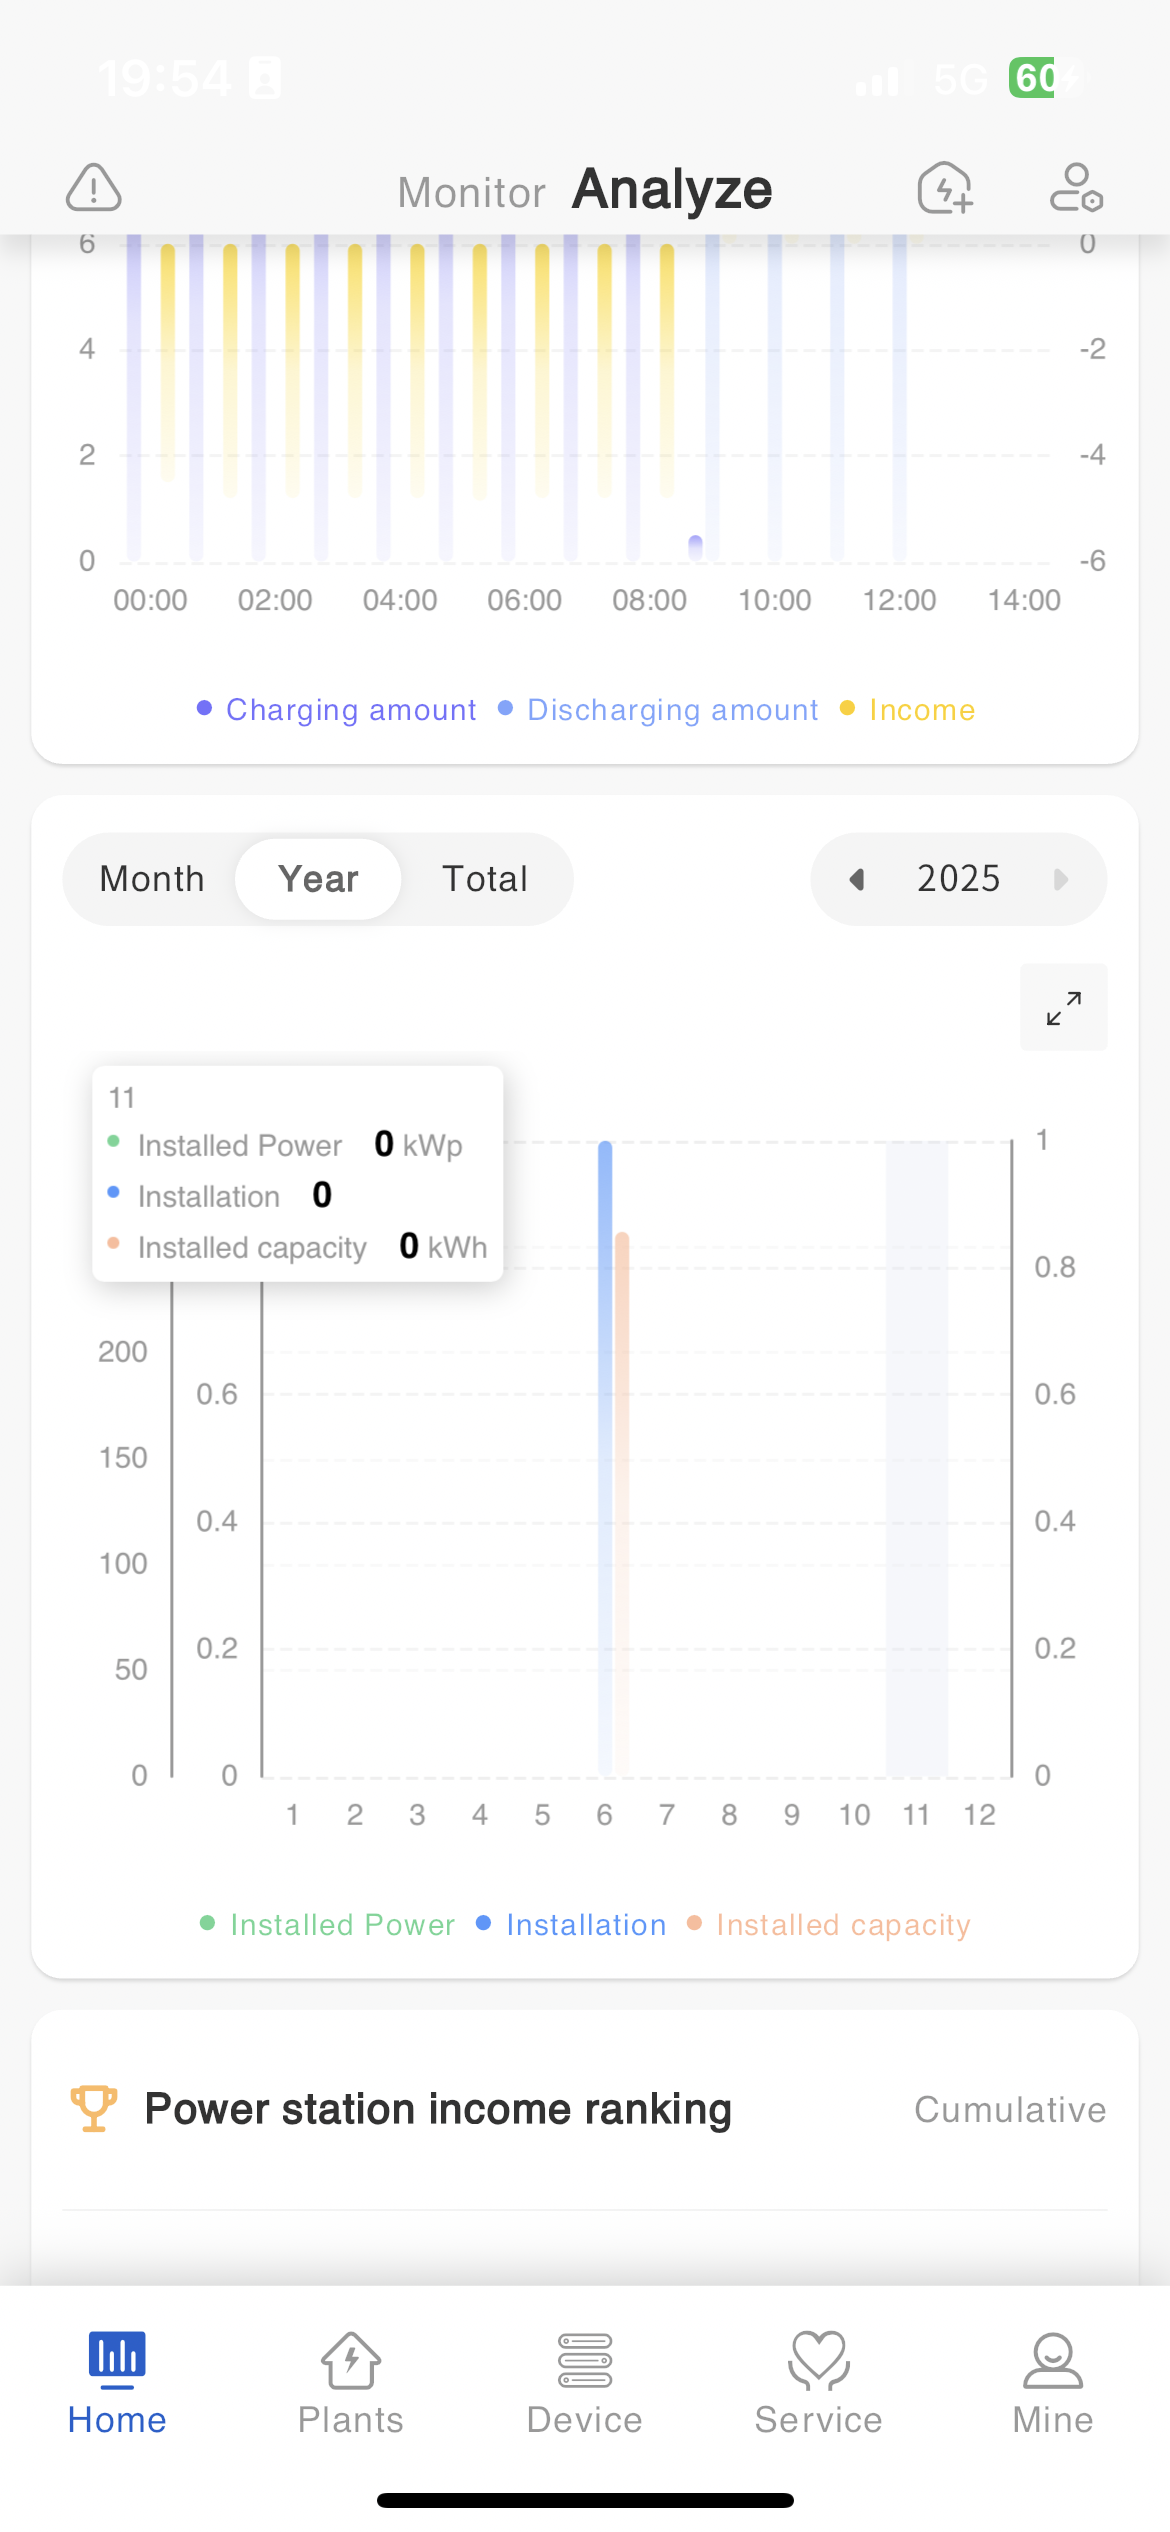1170x2532 pixels.
Task: Go to previous year with left arrow
Action: [857, 879]
